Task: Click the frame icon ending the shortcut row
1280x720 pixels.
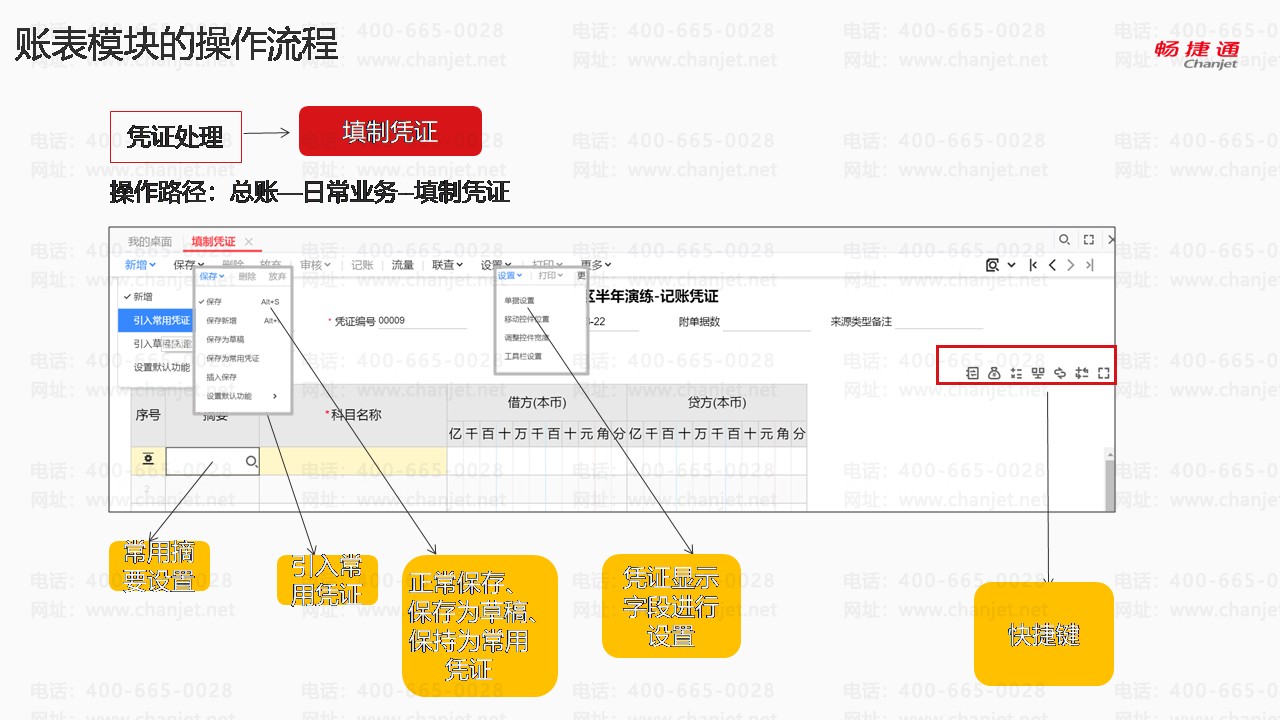Action: [x=1104, y=373]
